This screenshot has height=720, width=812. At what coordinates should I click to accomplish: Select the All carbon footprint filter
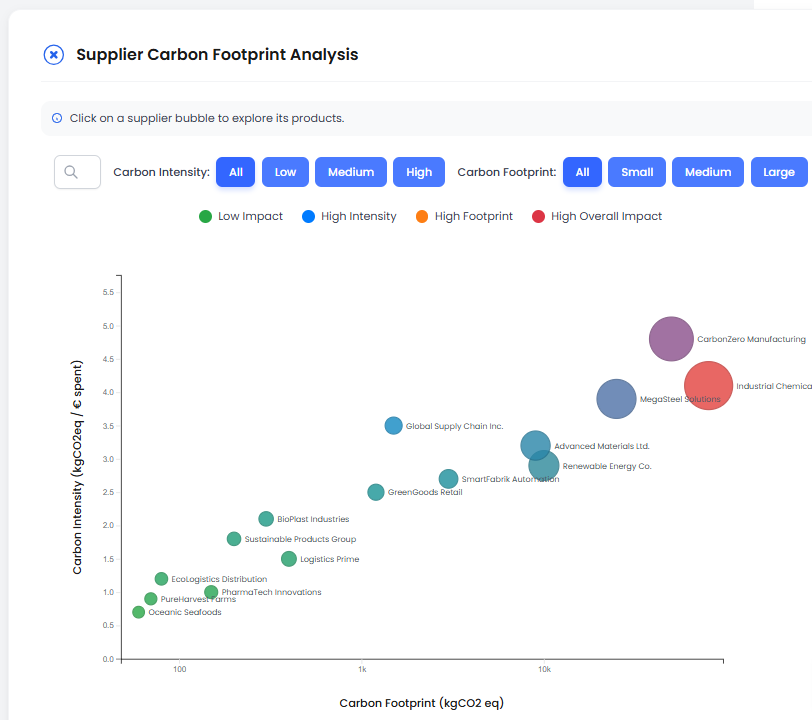pyautogui.click(x=582, y=172)
